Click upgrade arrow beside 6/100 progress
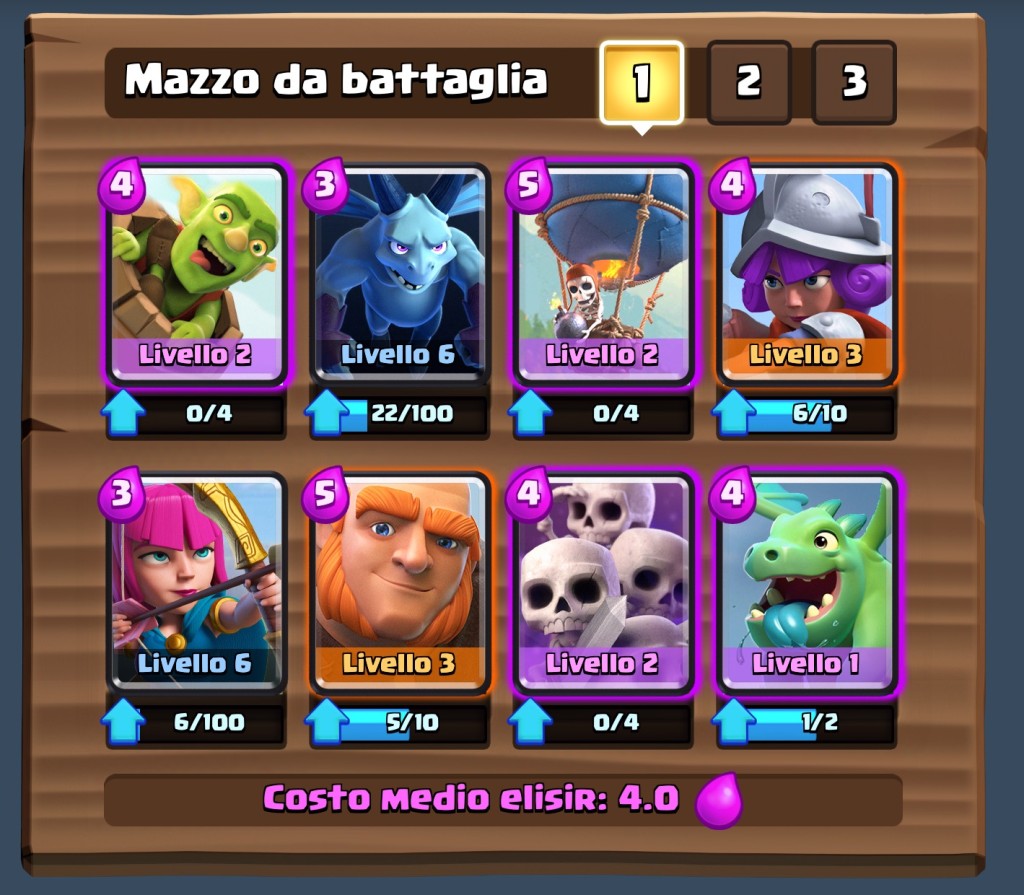 123,721
